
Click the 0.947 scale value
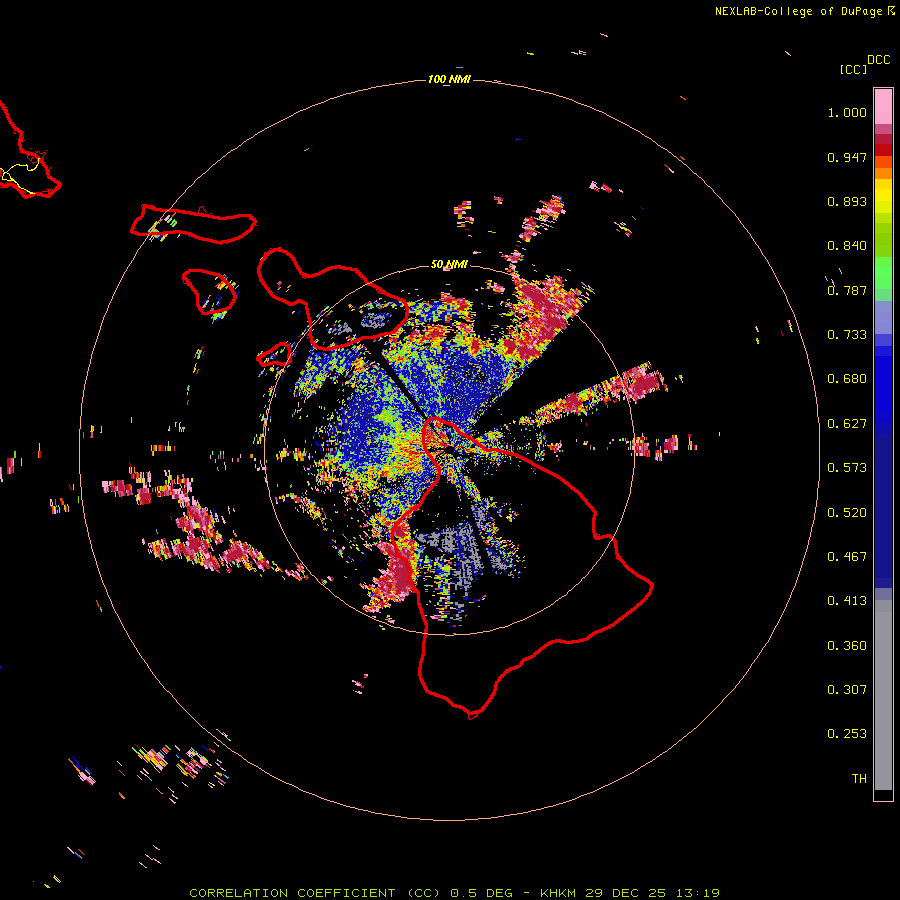tap(847, 157)
